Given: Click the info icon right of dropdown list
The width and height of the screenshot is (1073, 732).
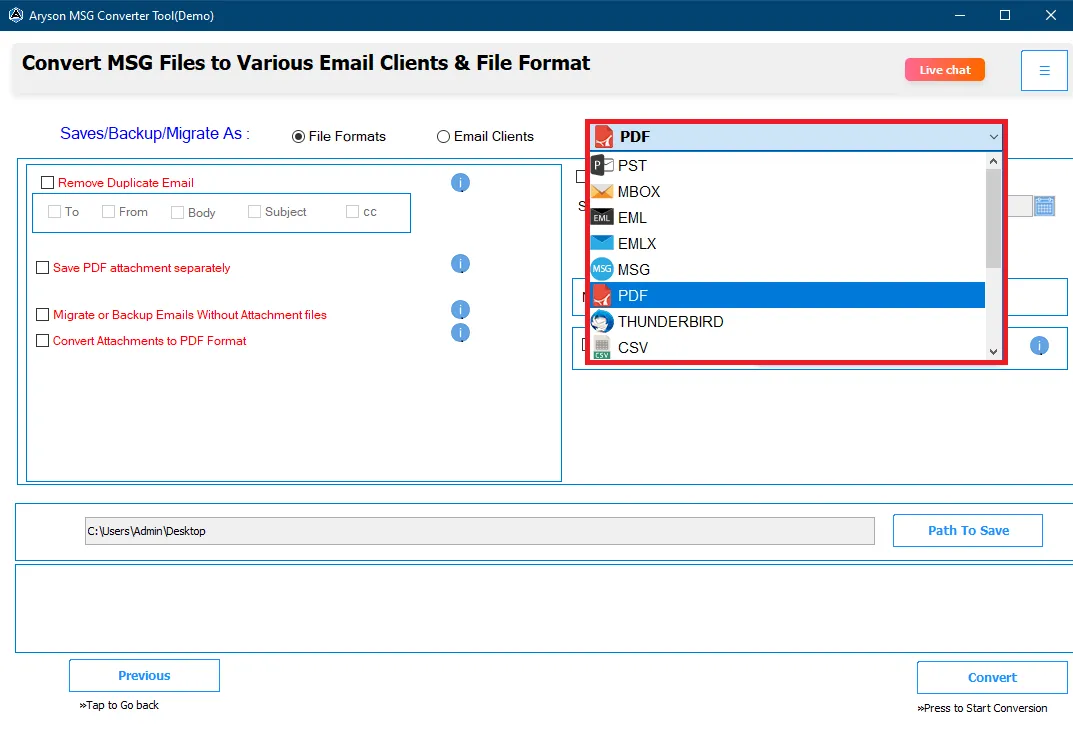Looking at the screenshot, I should coord(1039,345).
